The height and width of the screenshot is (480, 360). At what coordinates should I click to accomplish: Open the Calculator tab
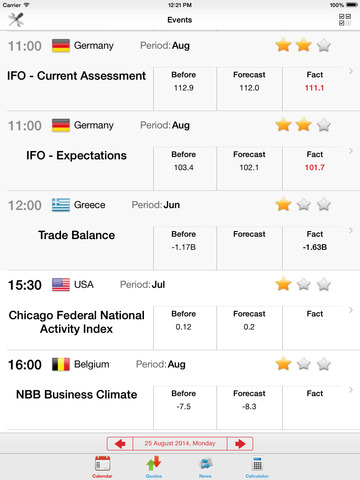pyautogui.click(x=257, y=467)
